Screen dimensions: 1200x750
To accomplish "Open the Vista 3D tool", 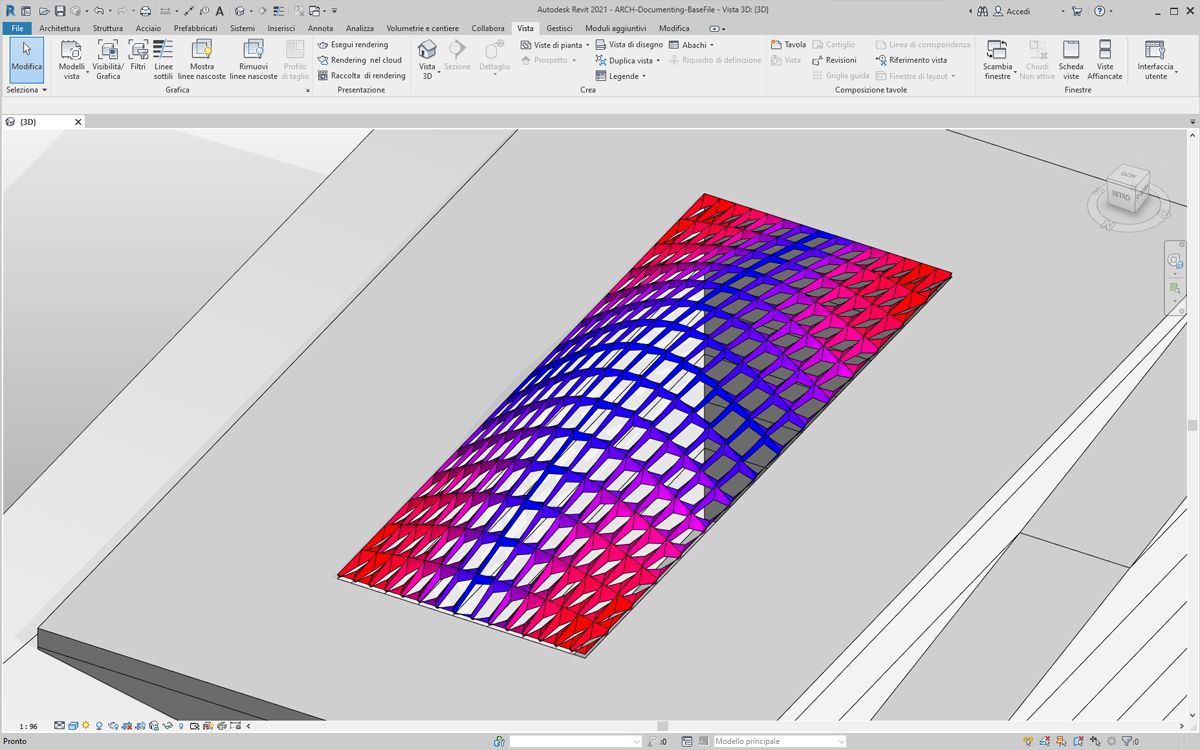I will [x=428, y=59].
